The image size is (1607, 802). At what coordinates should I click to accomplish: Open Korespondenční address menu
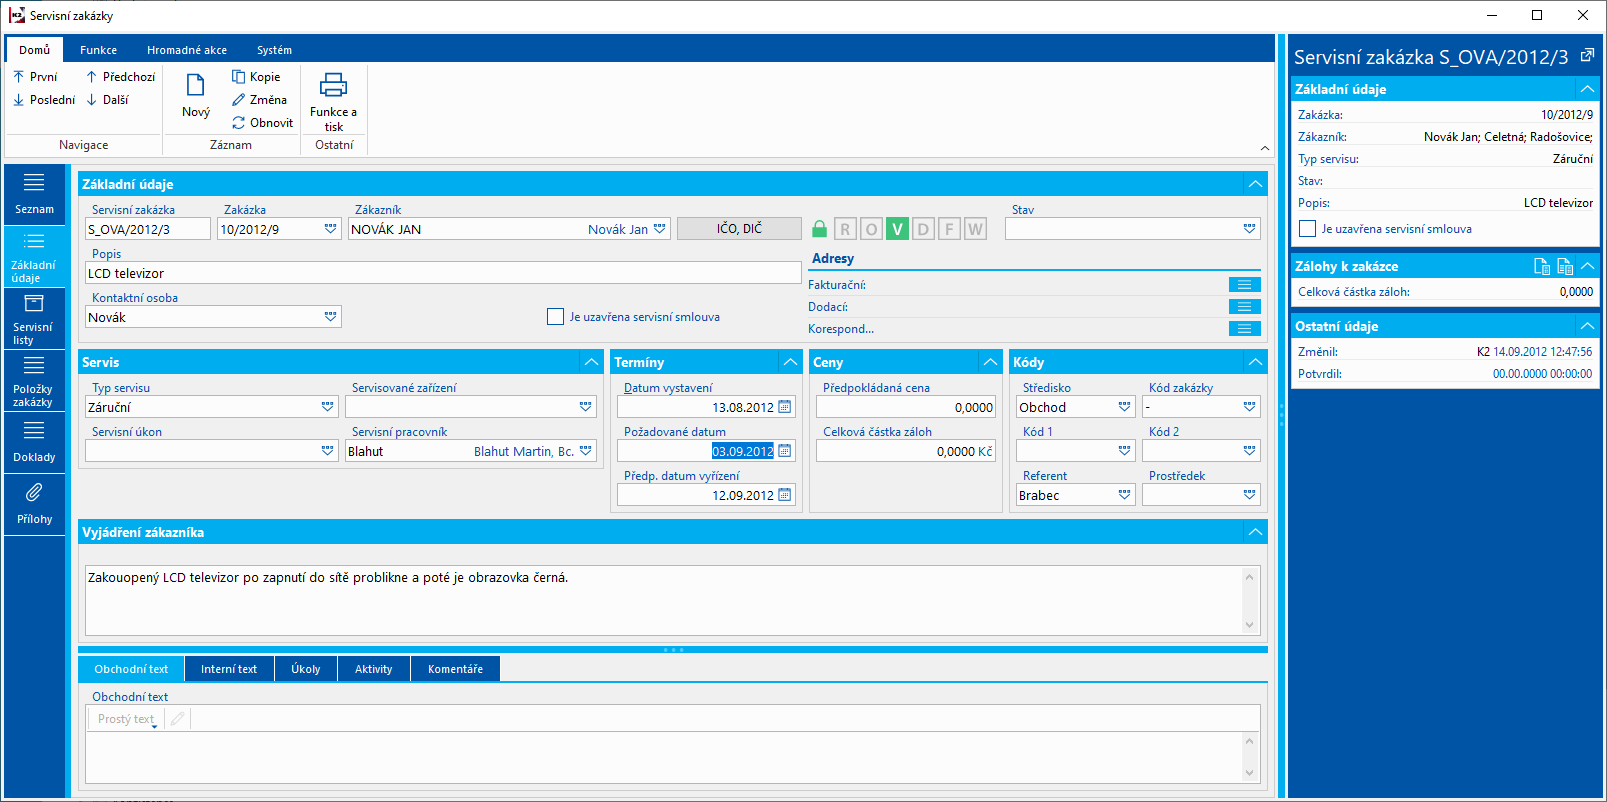coord(1244,329)
